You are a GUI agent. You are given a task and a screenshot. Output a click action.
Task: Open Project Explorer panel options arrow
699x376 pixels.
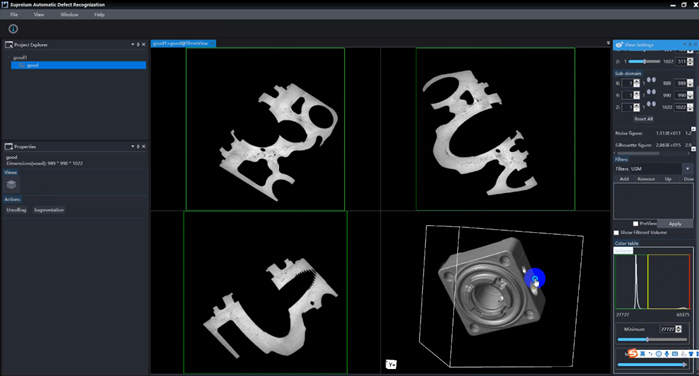132,45
